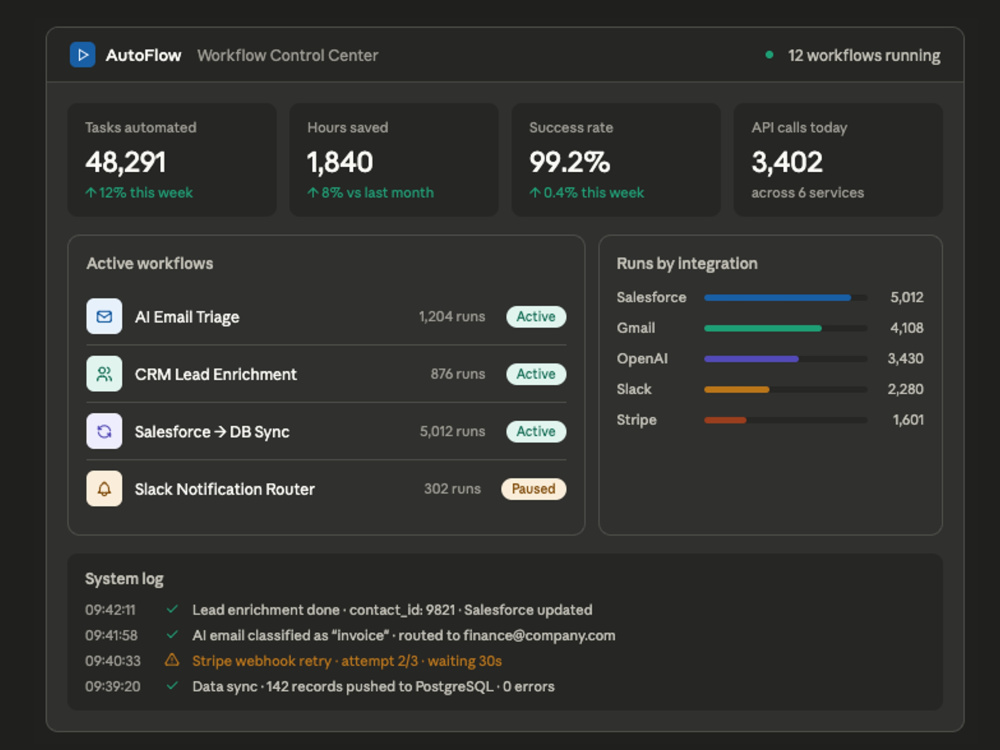Click the green running status dot

[769, 55]
